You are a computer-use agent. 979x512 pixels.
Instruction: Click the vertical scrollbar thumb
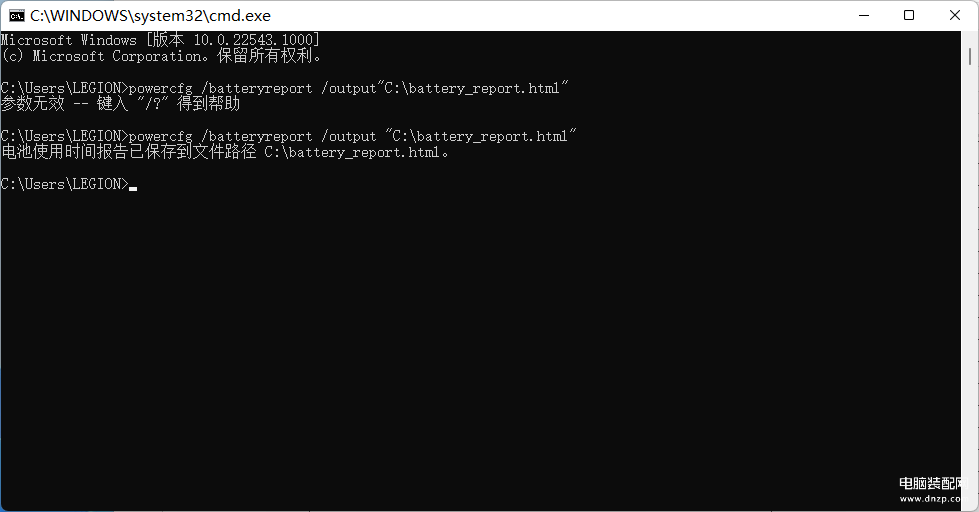click(970, 57)
